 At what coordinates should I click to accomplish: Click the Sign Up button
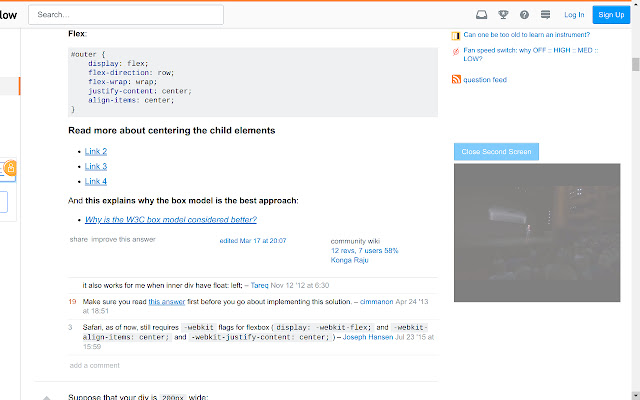(x=611, y=15)
